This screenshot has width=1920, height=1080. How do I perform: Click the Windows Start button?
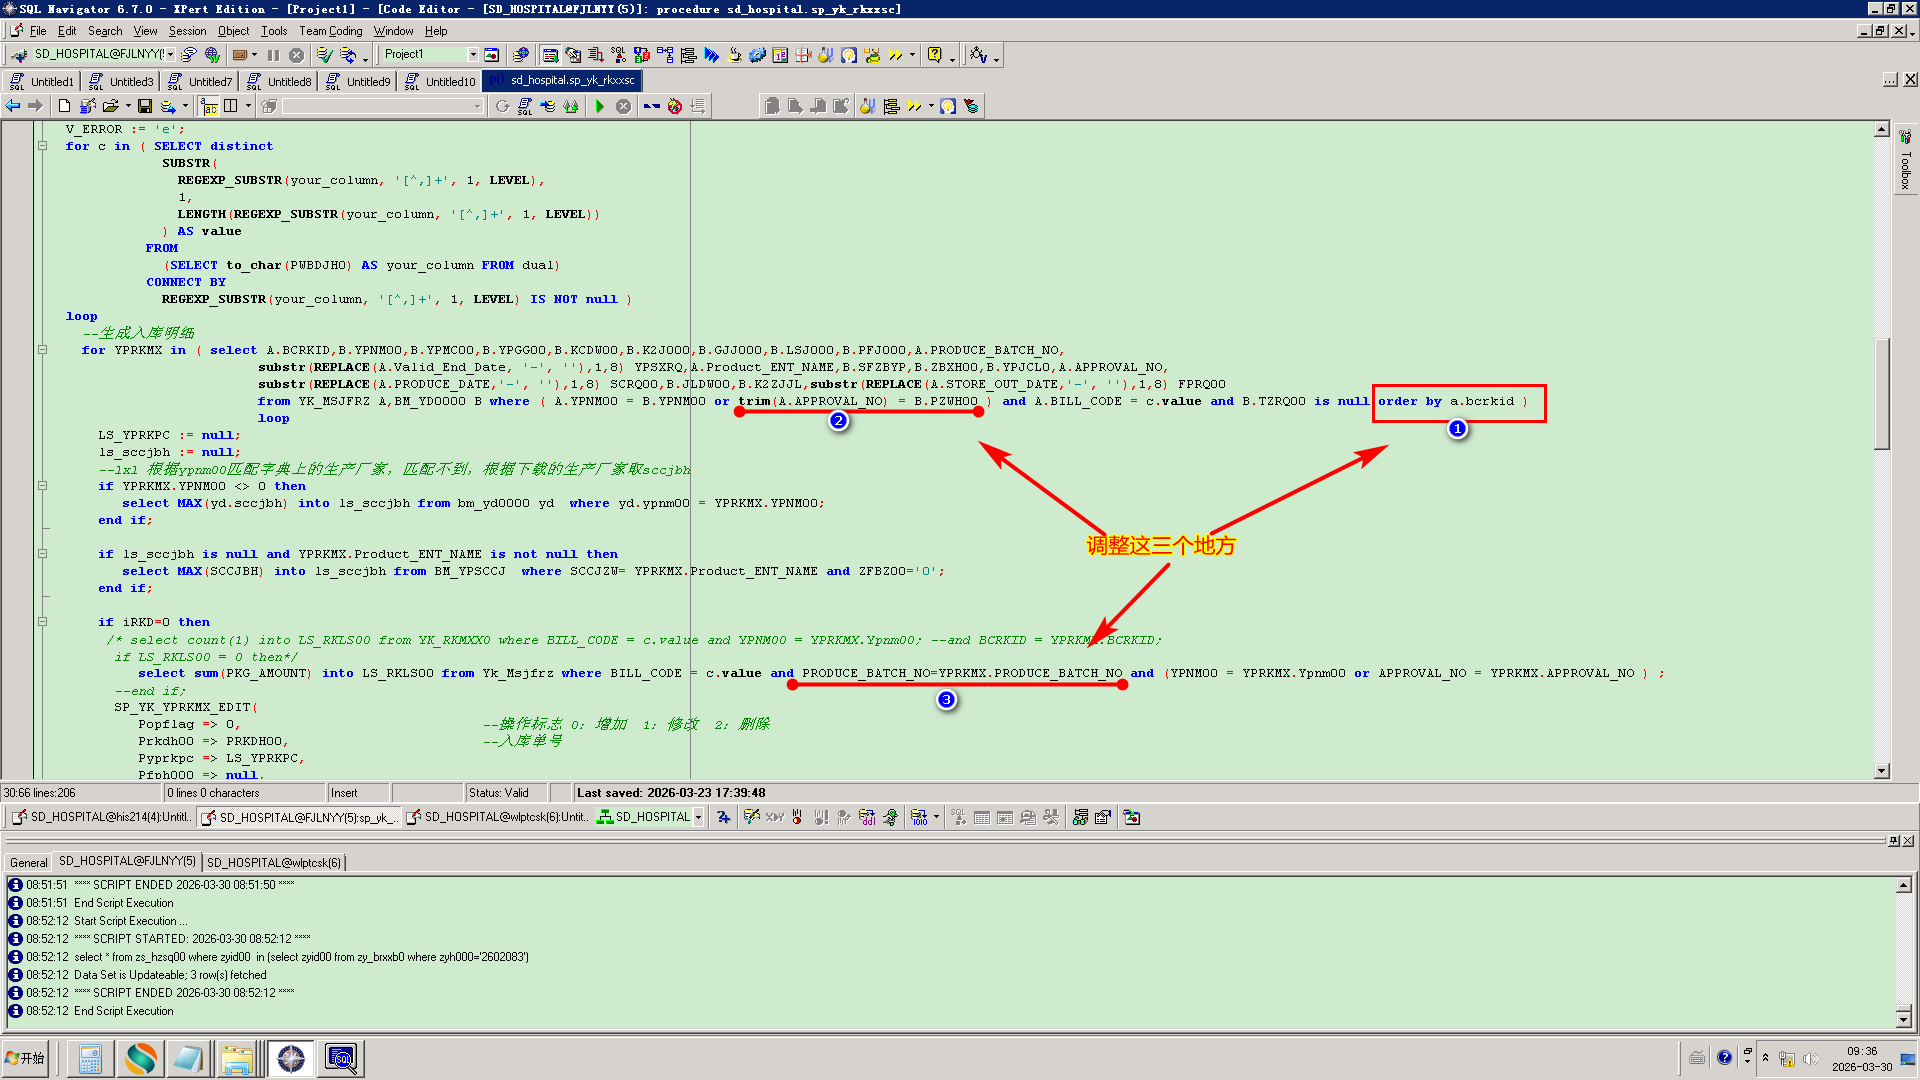coord(27,1058)
